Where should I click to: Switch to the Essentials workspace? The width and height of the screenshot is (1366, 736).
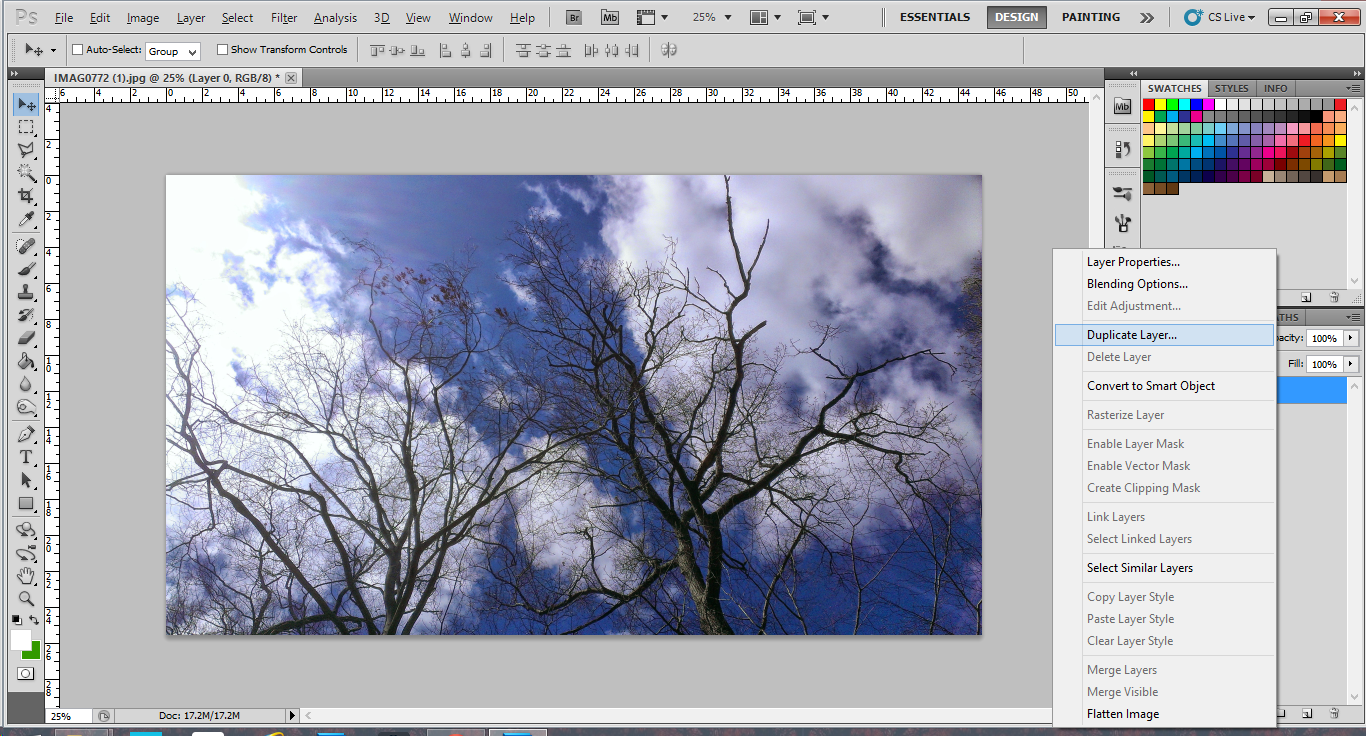point(935,17)
